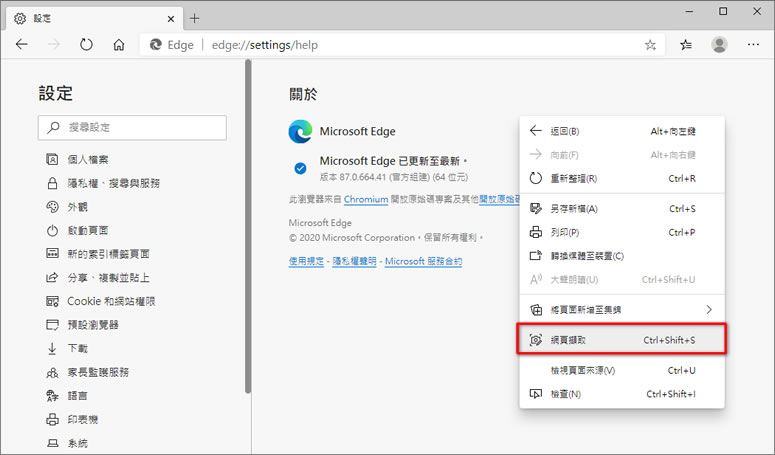Screen dimensions: 775x455
Task: Choose 檢查(N) inspect menu entry
Action: tap(622, 394)
